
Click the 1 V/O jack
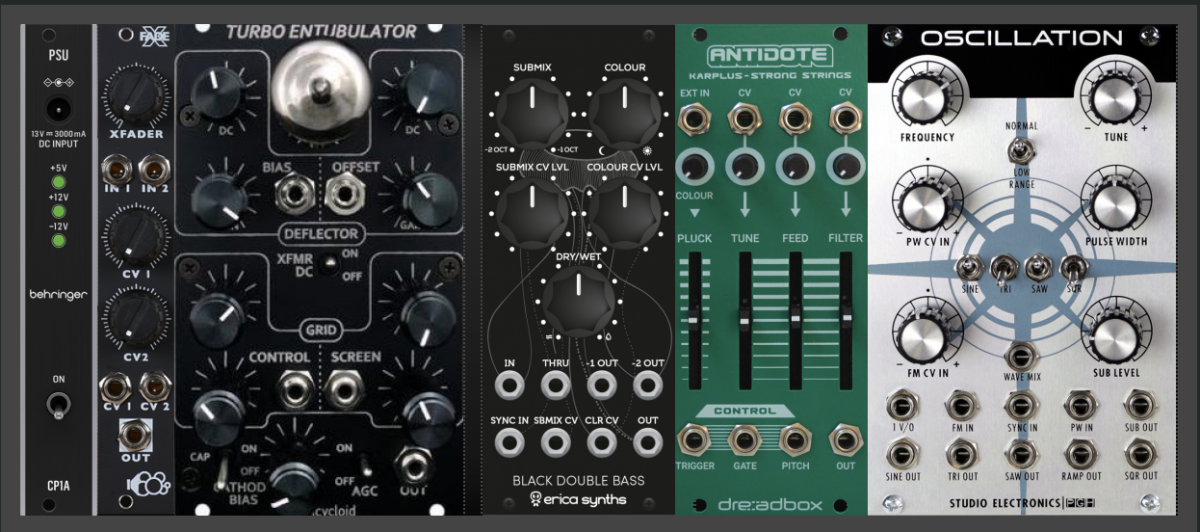(x=903, y=406)
